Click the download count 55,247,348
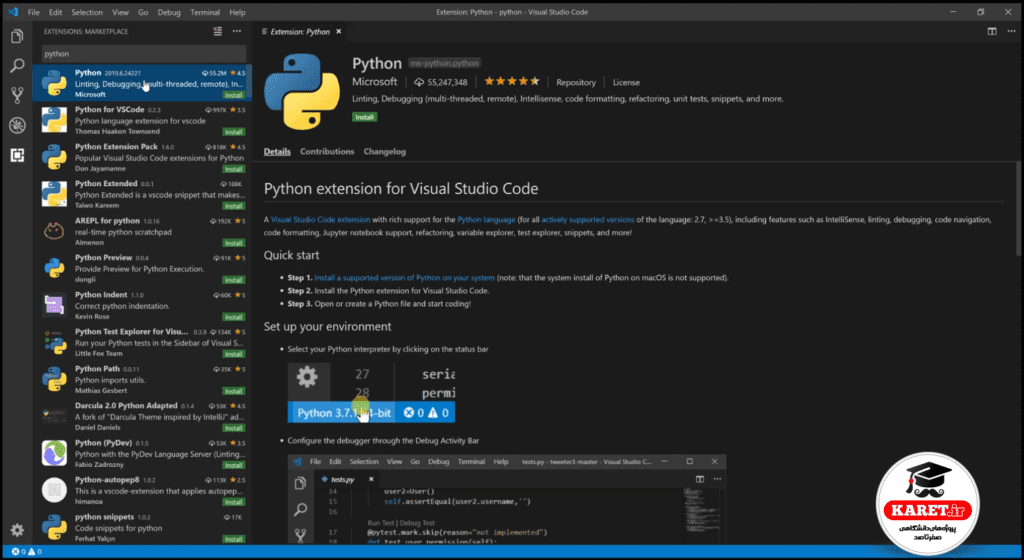The height and width of the screenshot is (560, 1024). 441,82
